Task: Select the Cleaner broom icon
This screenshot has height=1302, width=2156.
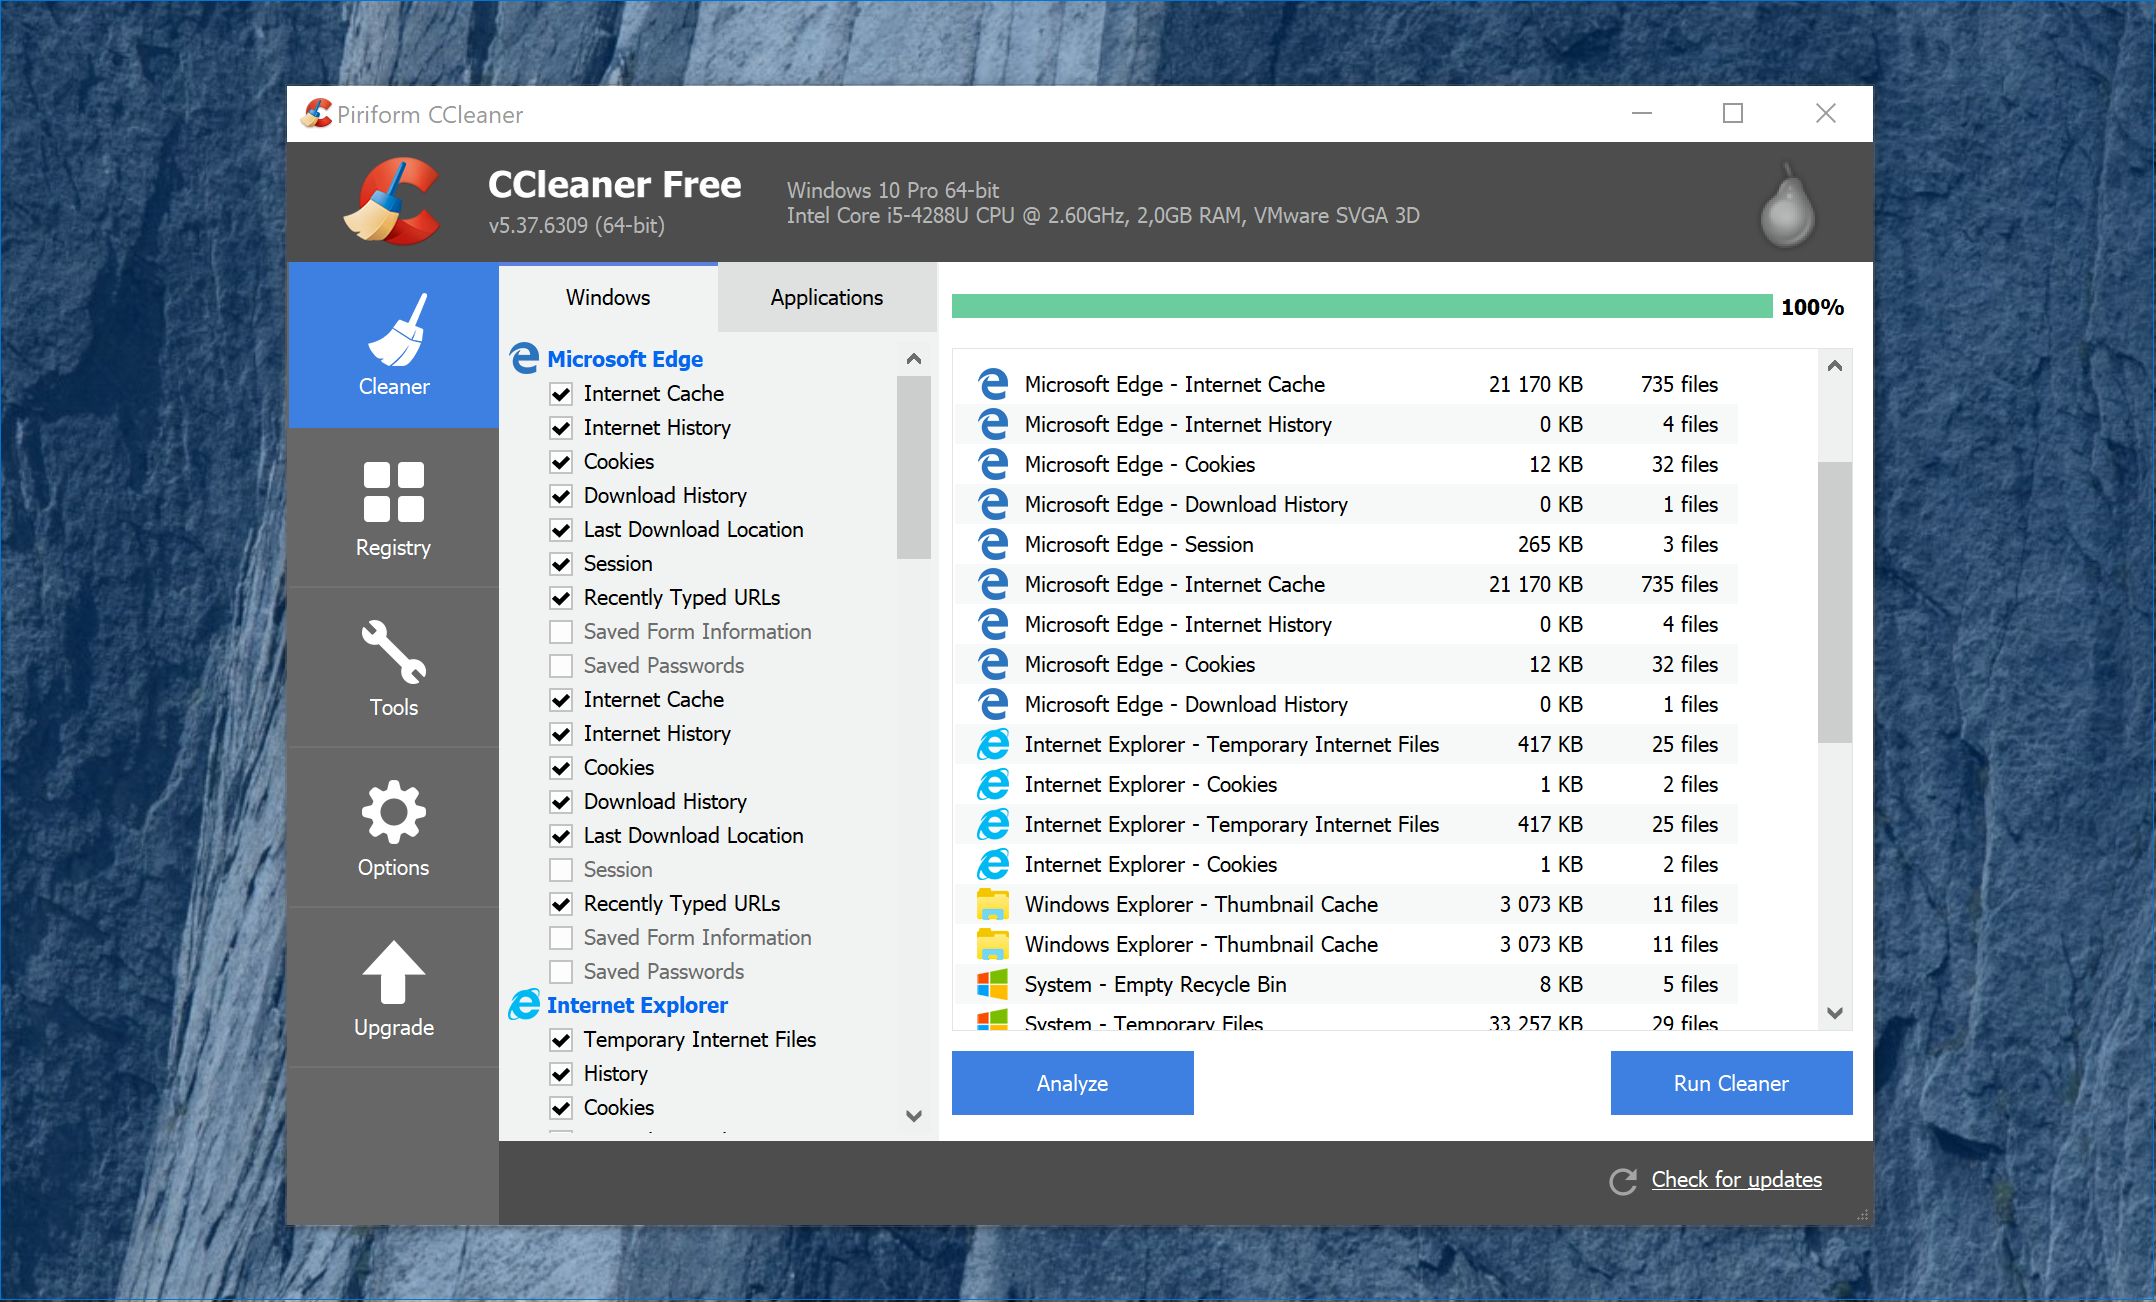Action: (x=397, y=331)
